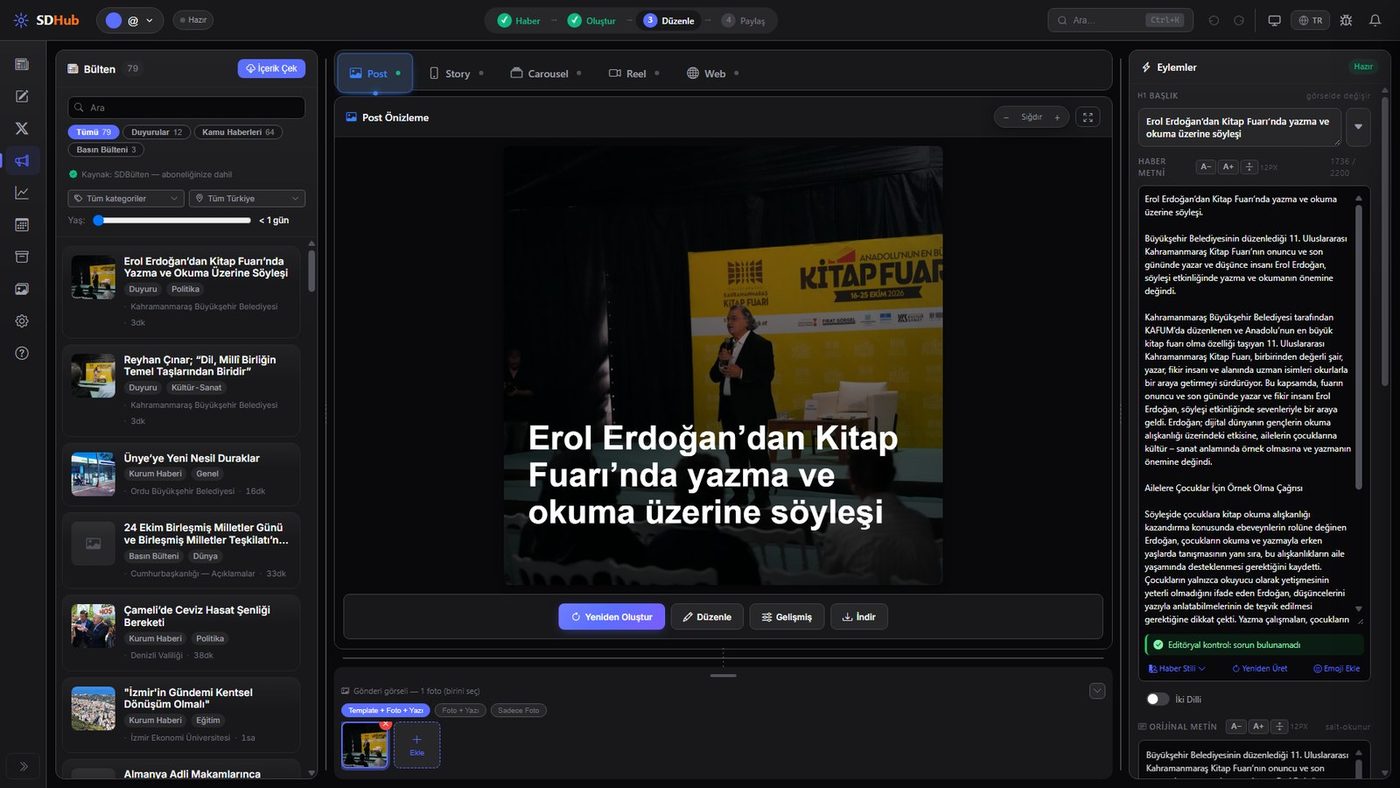Switch to the Web tab
Viewport: 1400px width, 788px height.
point(713,73)
